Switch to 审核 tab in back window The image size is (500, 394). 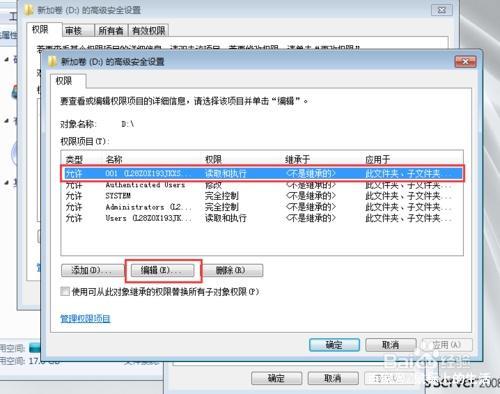pos(78,31)
